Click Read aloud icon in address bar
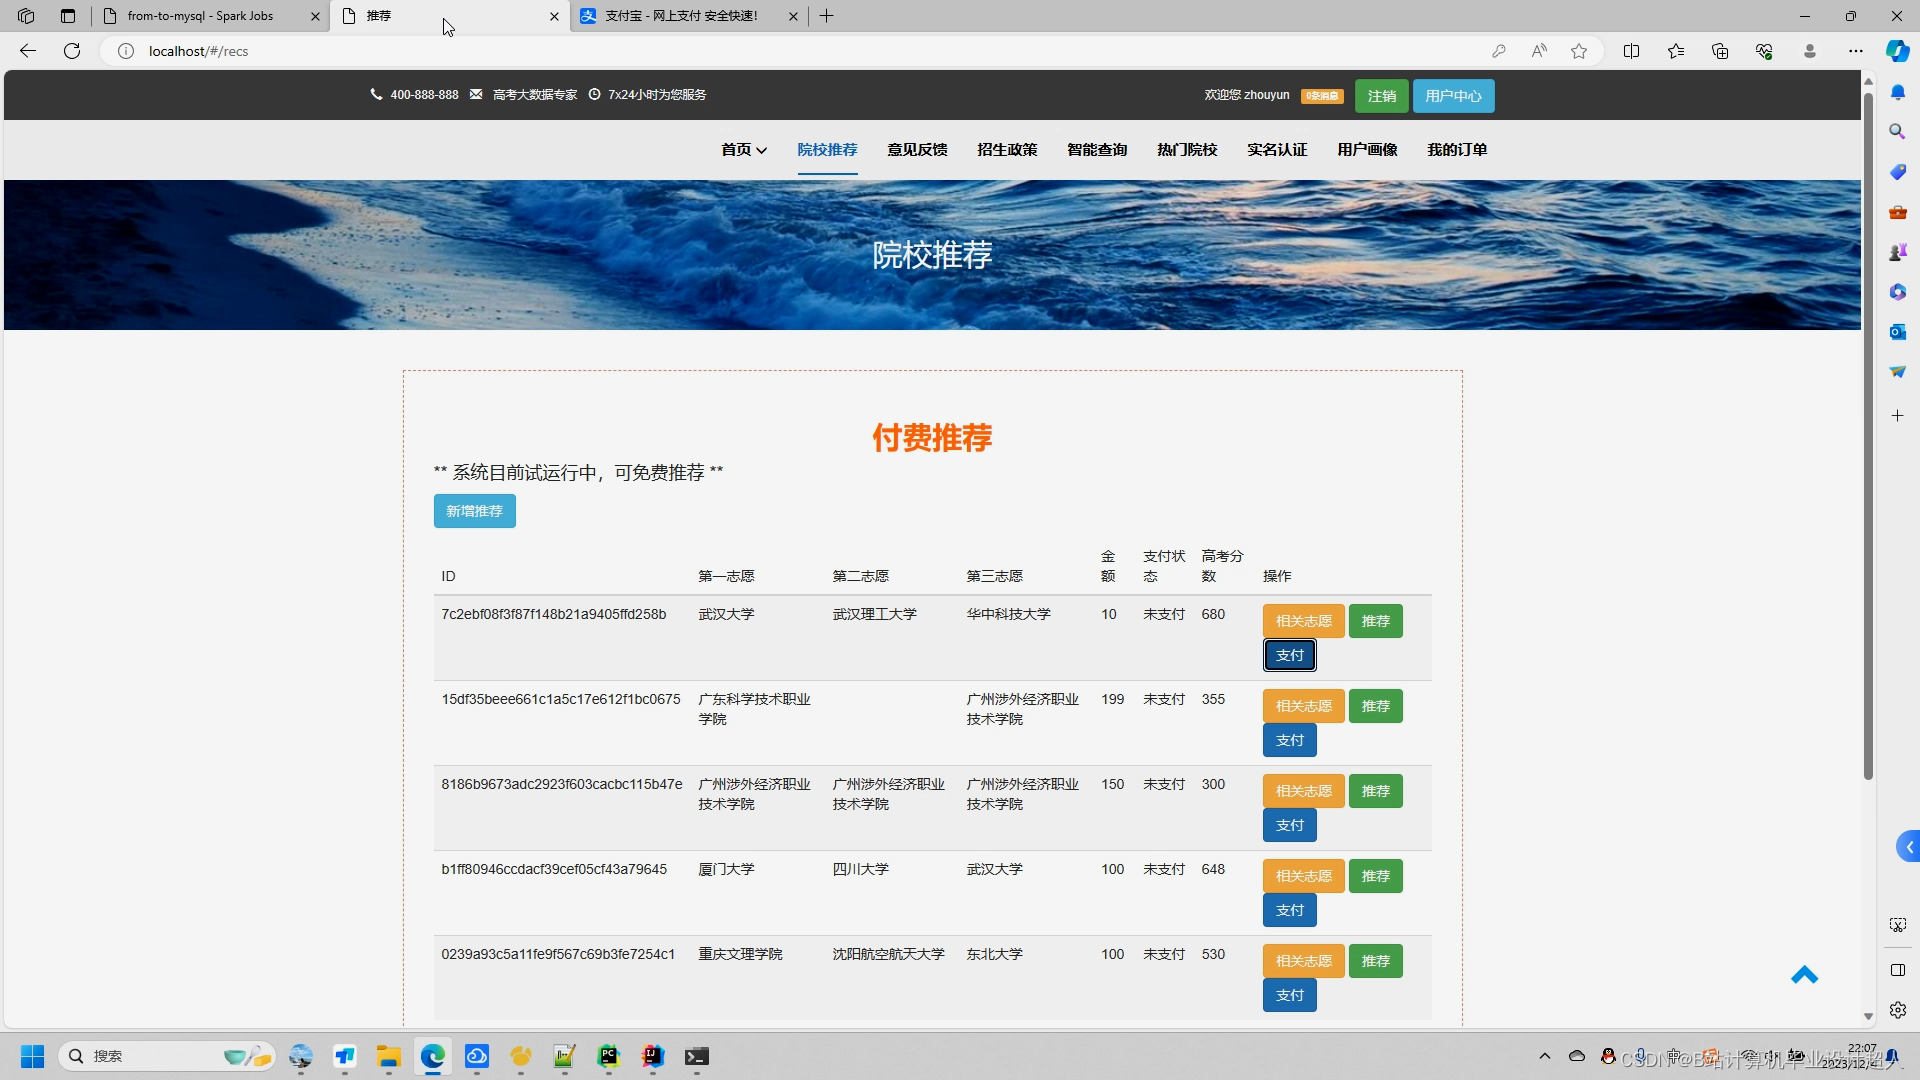 (x=1539, y=51)
